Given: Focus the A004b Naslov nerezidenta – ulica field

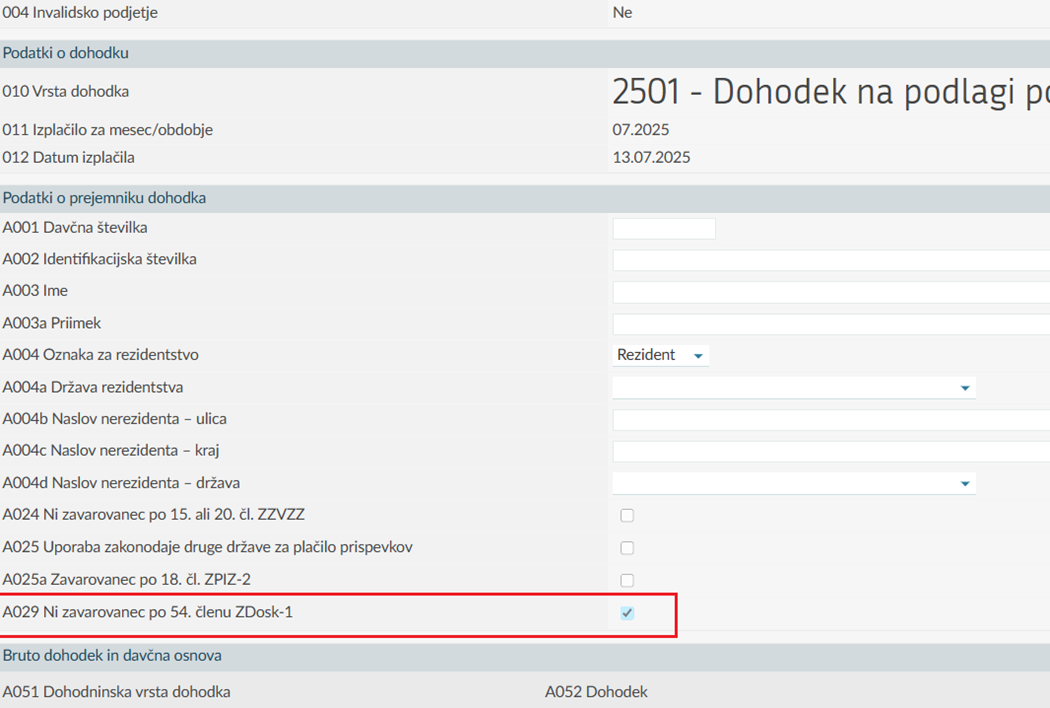Looking at the screenshot, I should click(x=831, y=420).
